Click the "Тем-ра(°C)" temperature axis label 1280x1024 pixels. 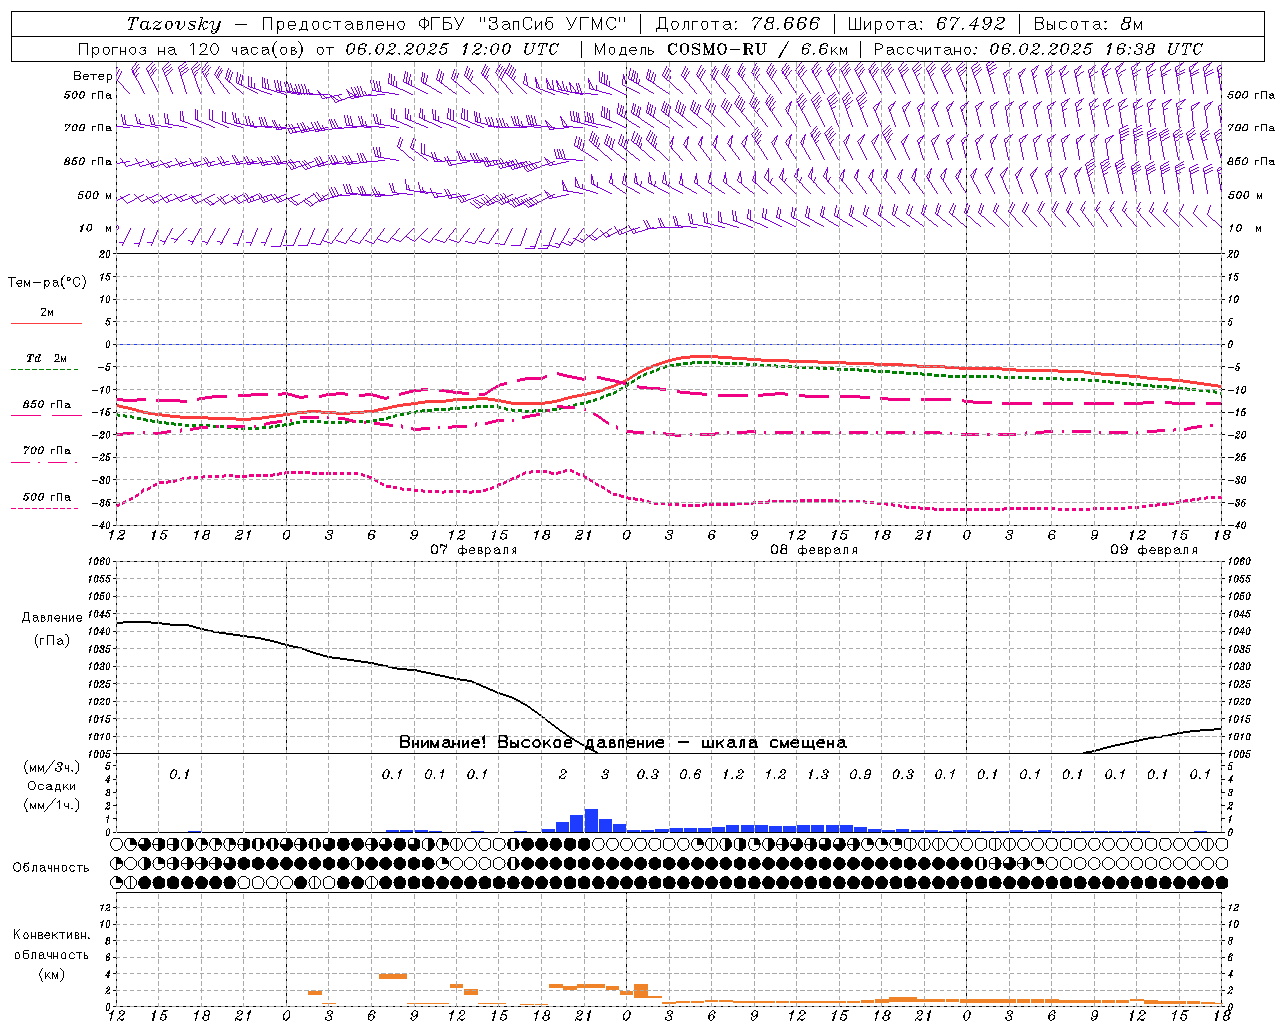47,283
